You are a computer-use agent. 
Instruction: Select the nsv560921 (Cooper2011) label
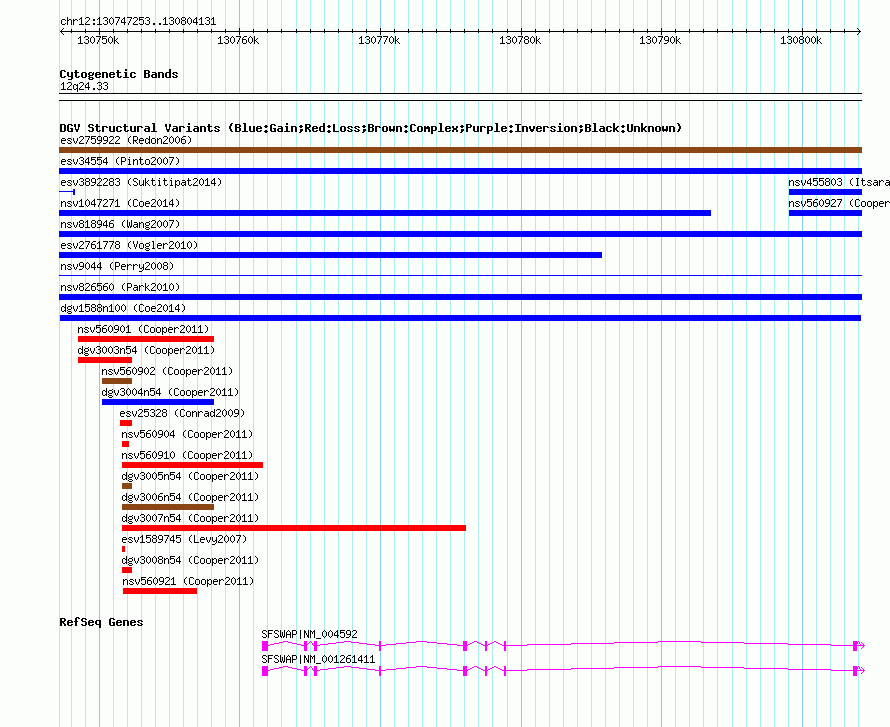(x=188, y=581)
